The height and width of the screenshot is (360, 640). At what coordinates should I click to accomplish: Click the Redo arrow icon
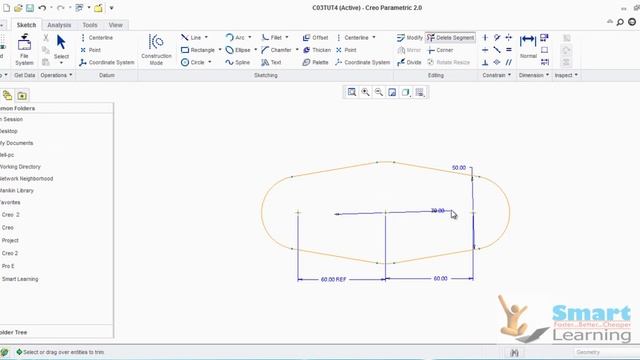pyautogui.click(x=61, y=8)
